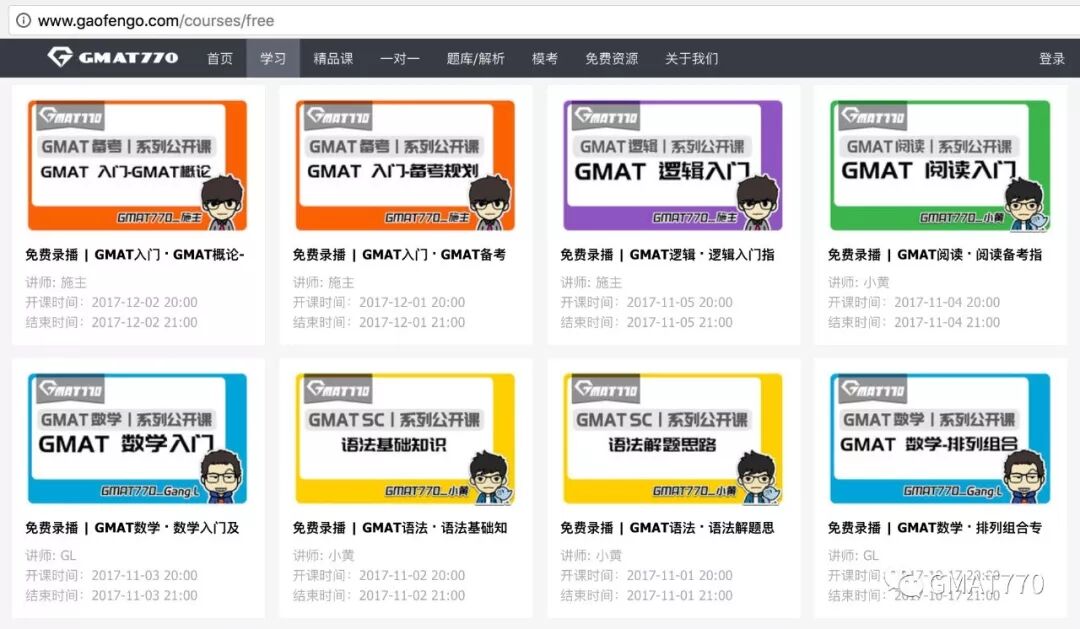Screen dimensions: 1080x629
Task: Click end time 2017-11-05 21:00
Action: click(x=680, y=322)
